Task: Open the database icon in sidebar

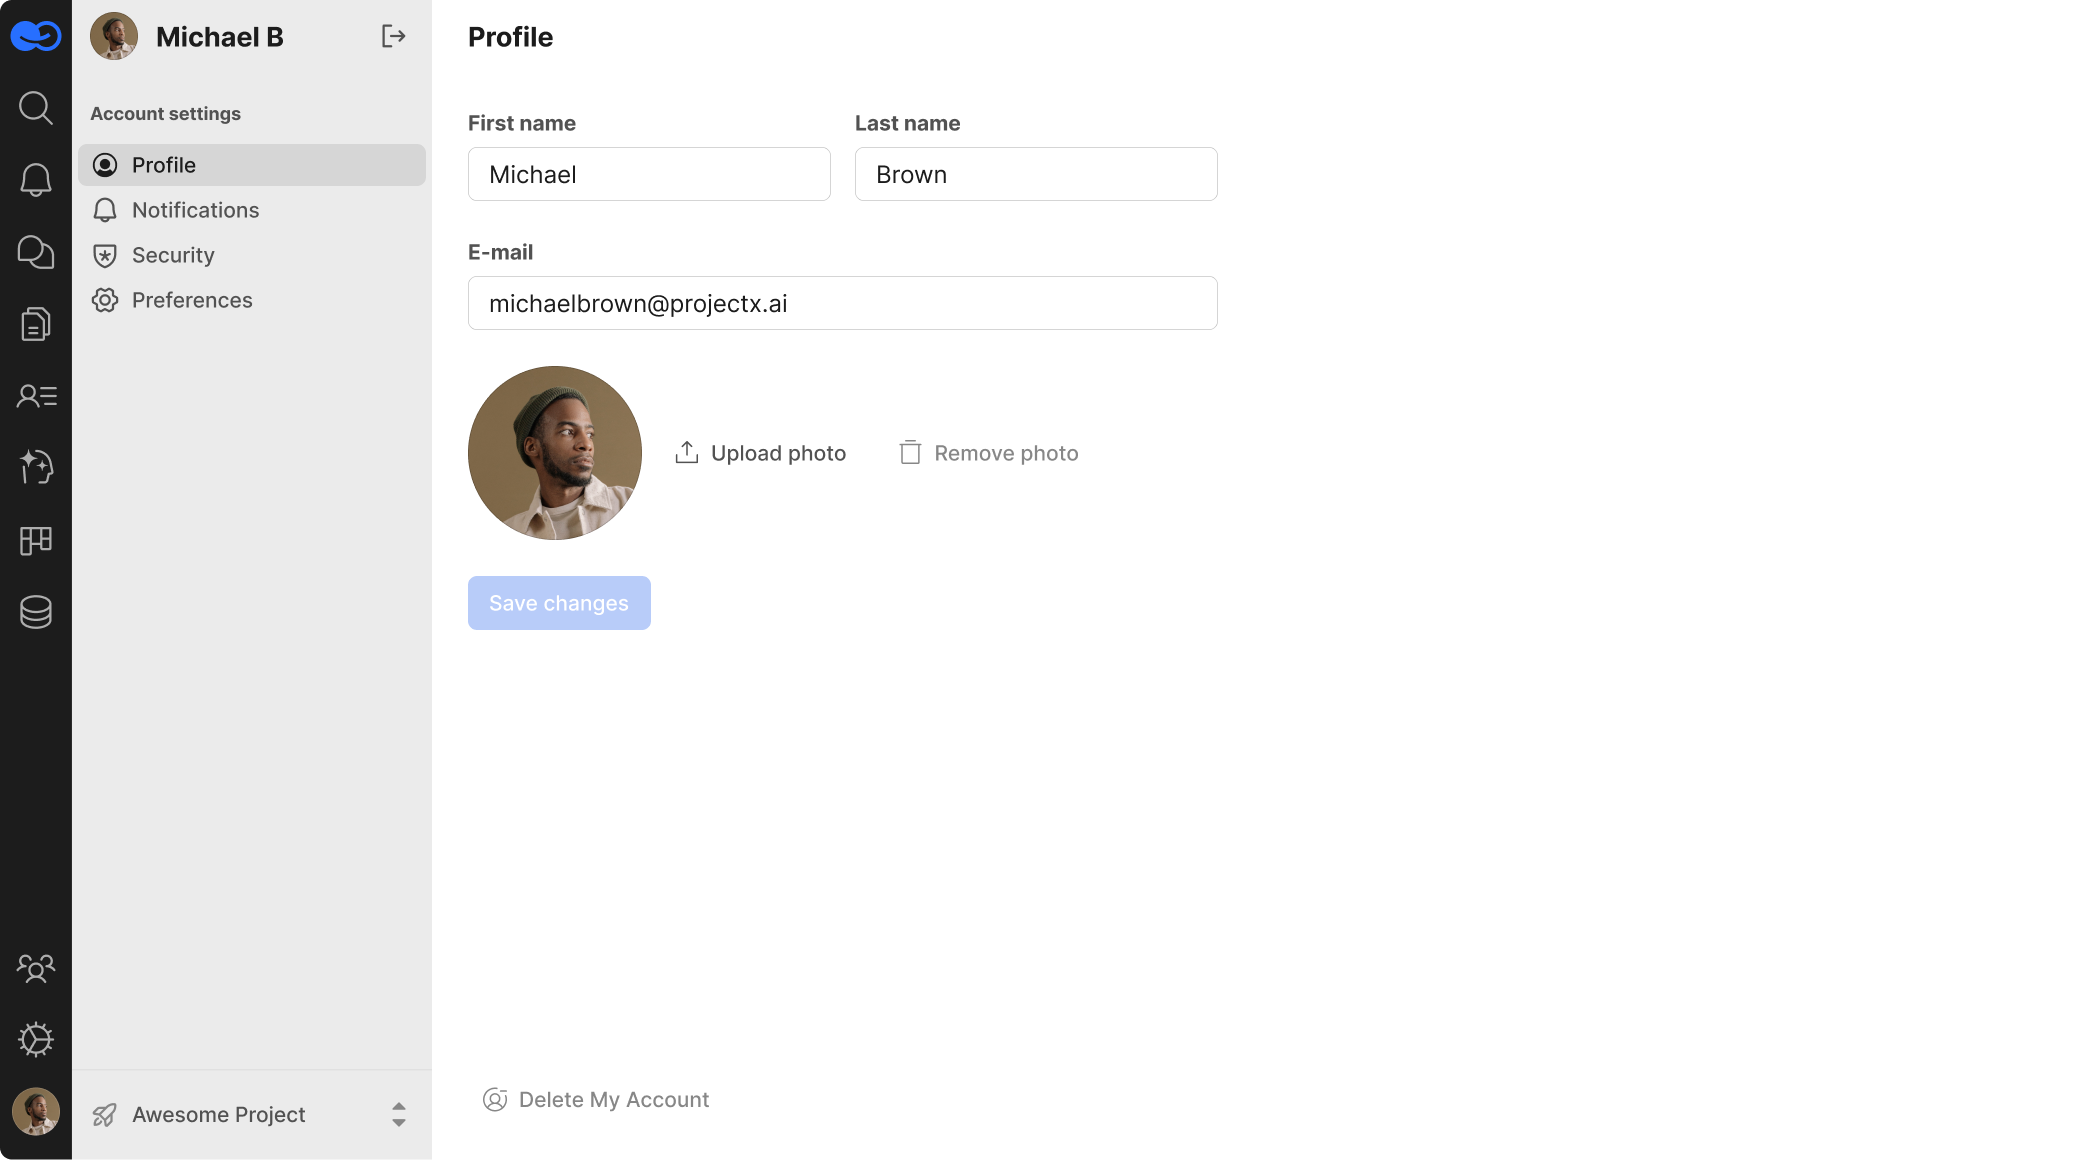Action: [x=36, y=612]
